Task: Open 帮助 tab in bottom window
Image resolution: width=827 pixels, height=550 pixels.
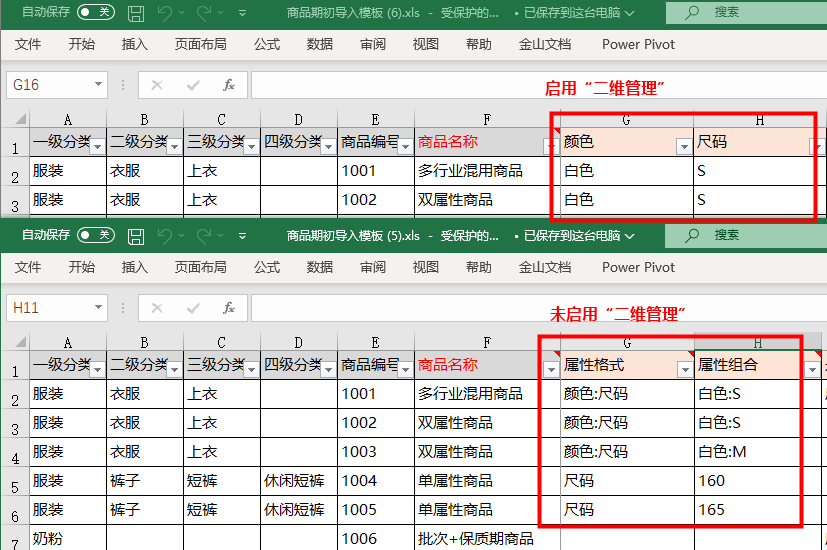Action: [479, 267]
